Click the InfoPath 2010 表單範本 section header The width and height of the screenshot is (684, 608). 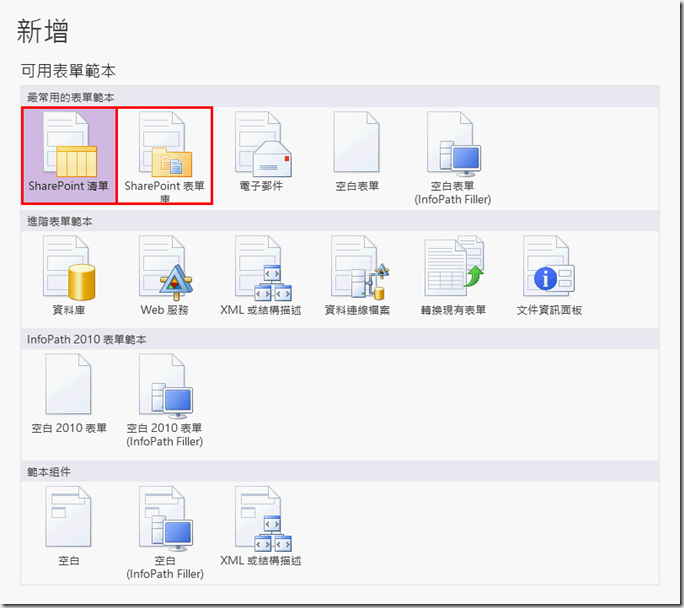pos(87,339)
